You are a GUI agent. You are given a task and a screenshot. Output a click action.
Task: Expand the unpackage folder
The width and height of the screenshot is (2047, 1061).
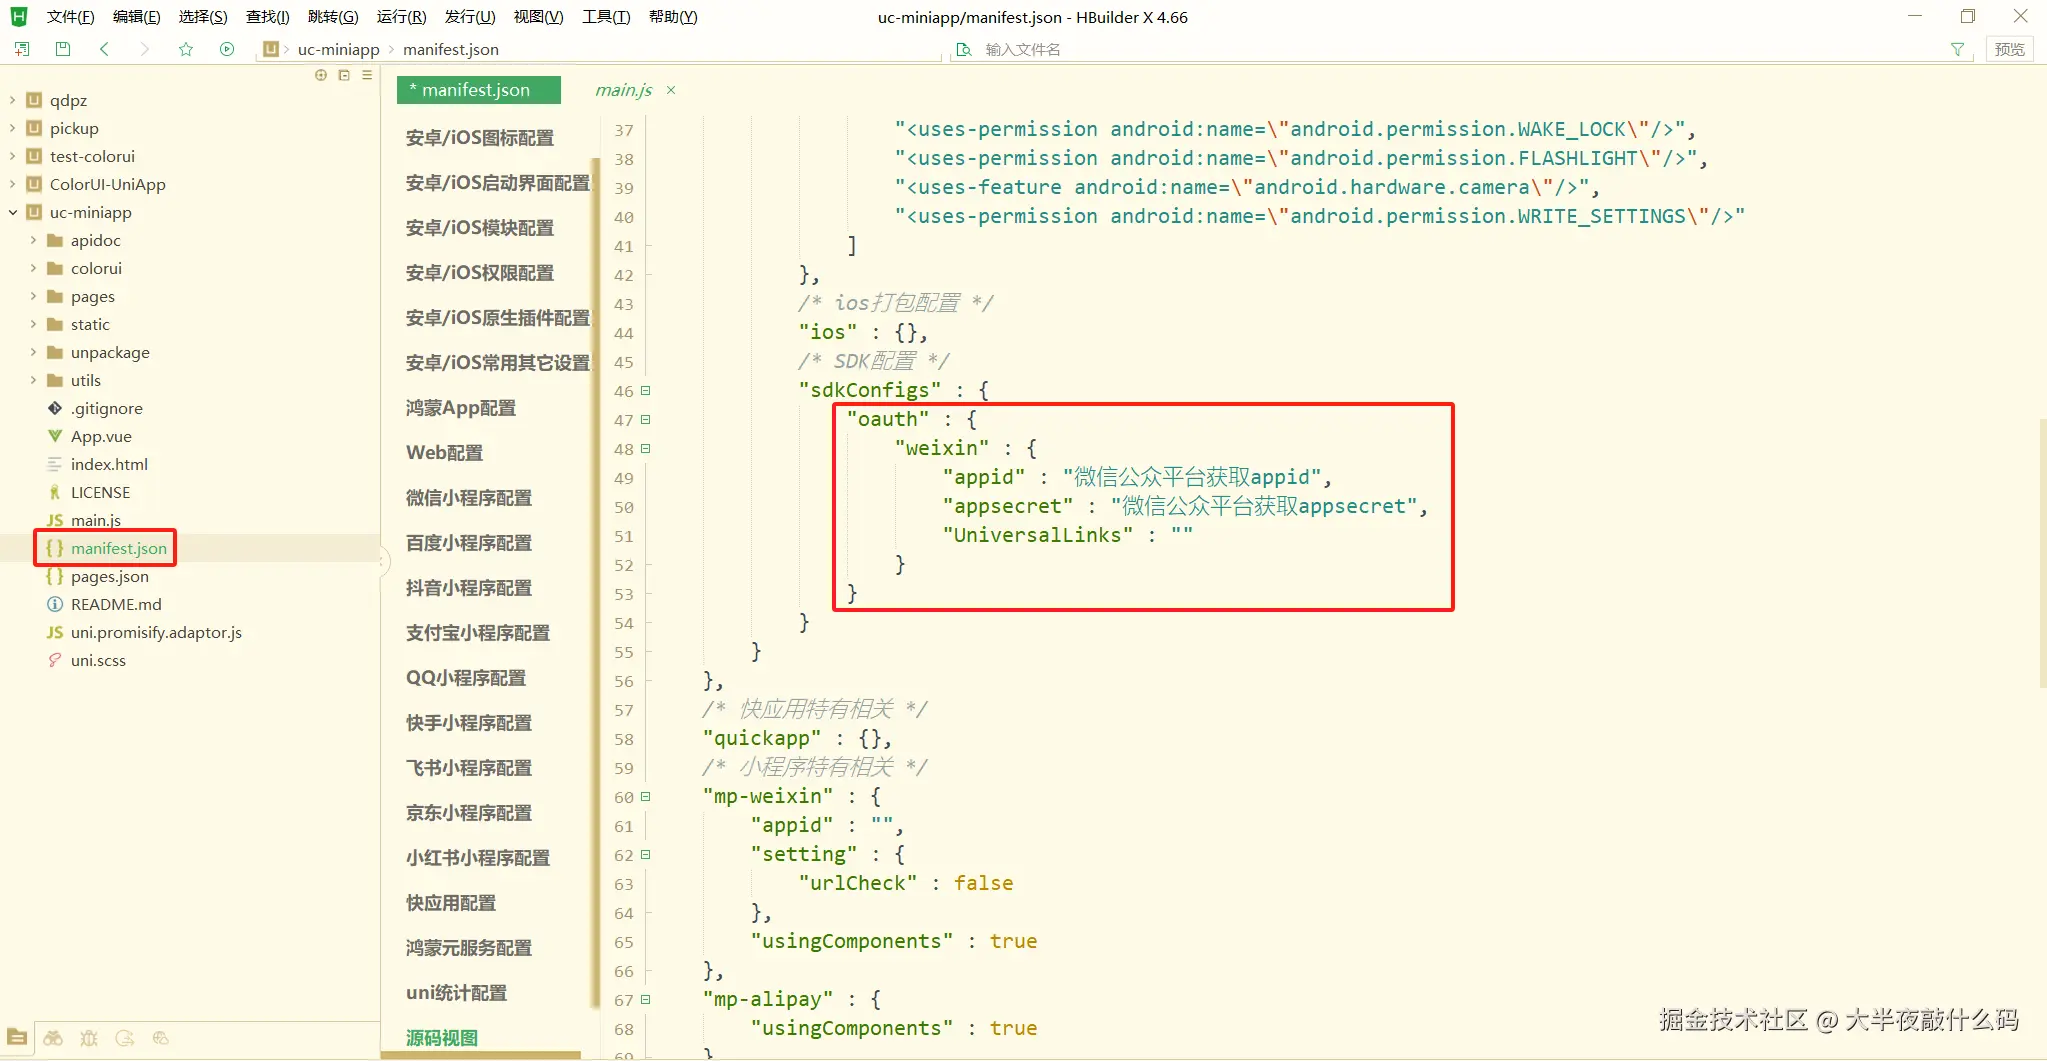point(33,352)
